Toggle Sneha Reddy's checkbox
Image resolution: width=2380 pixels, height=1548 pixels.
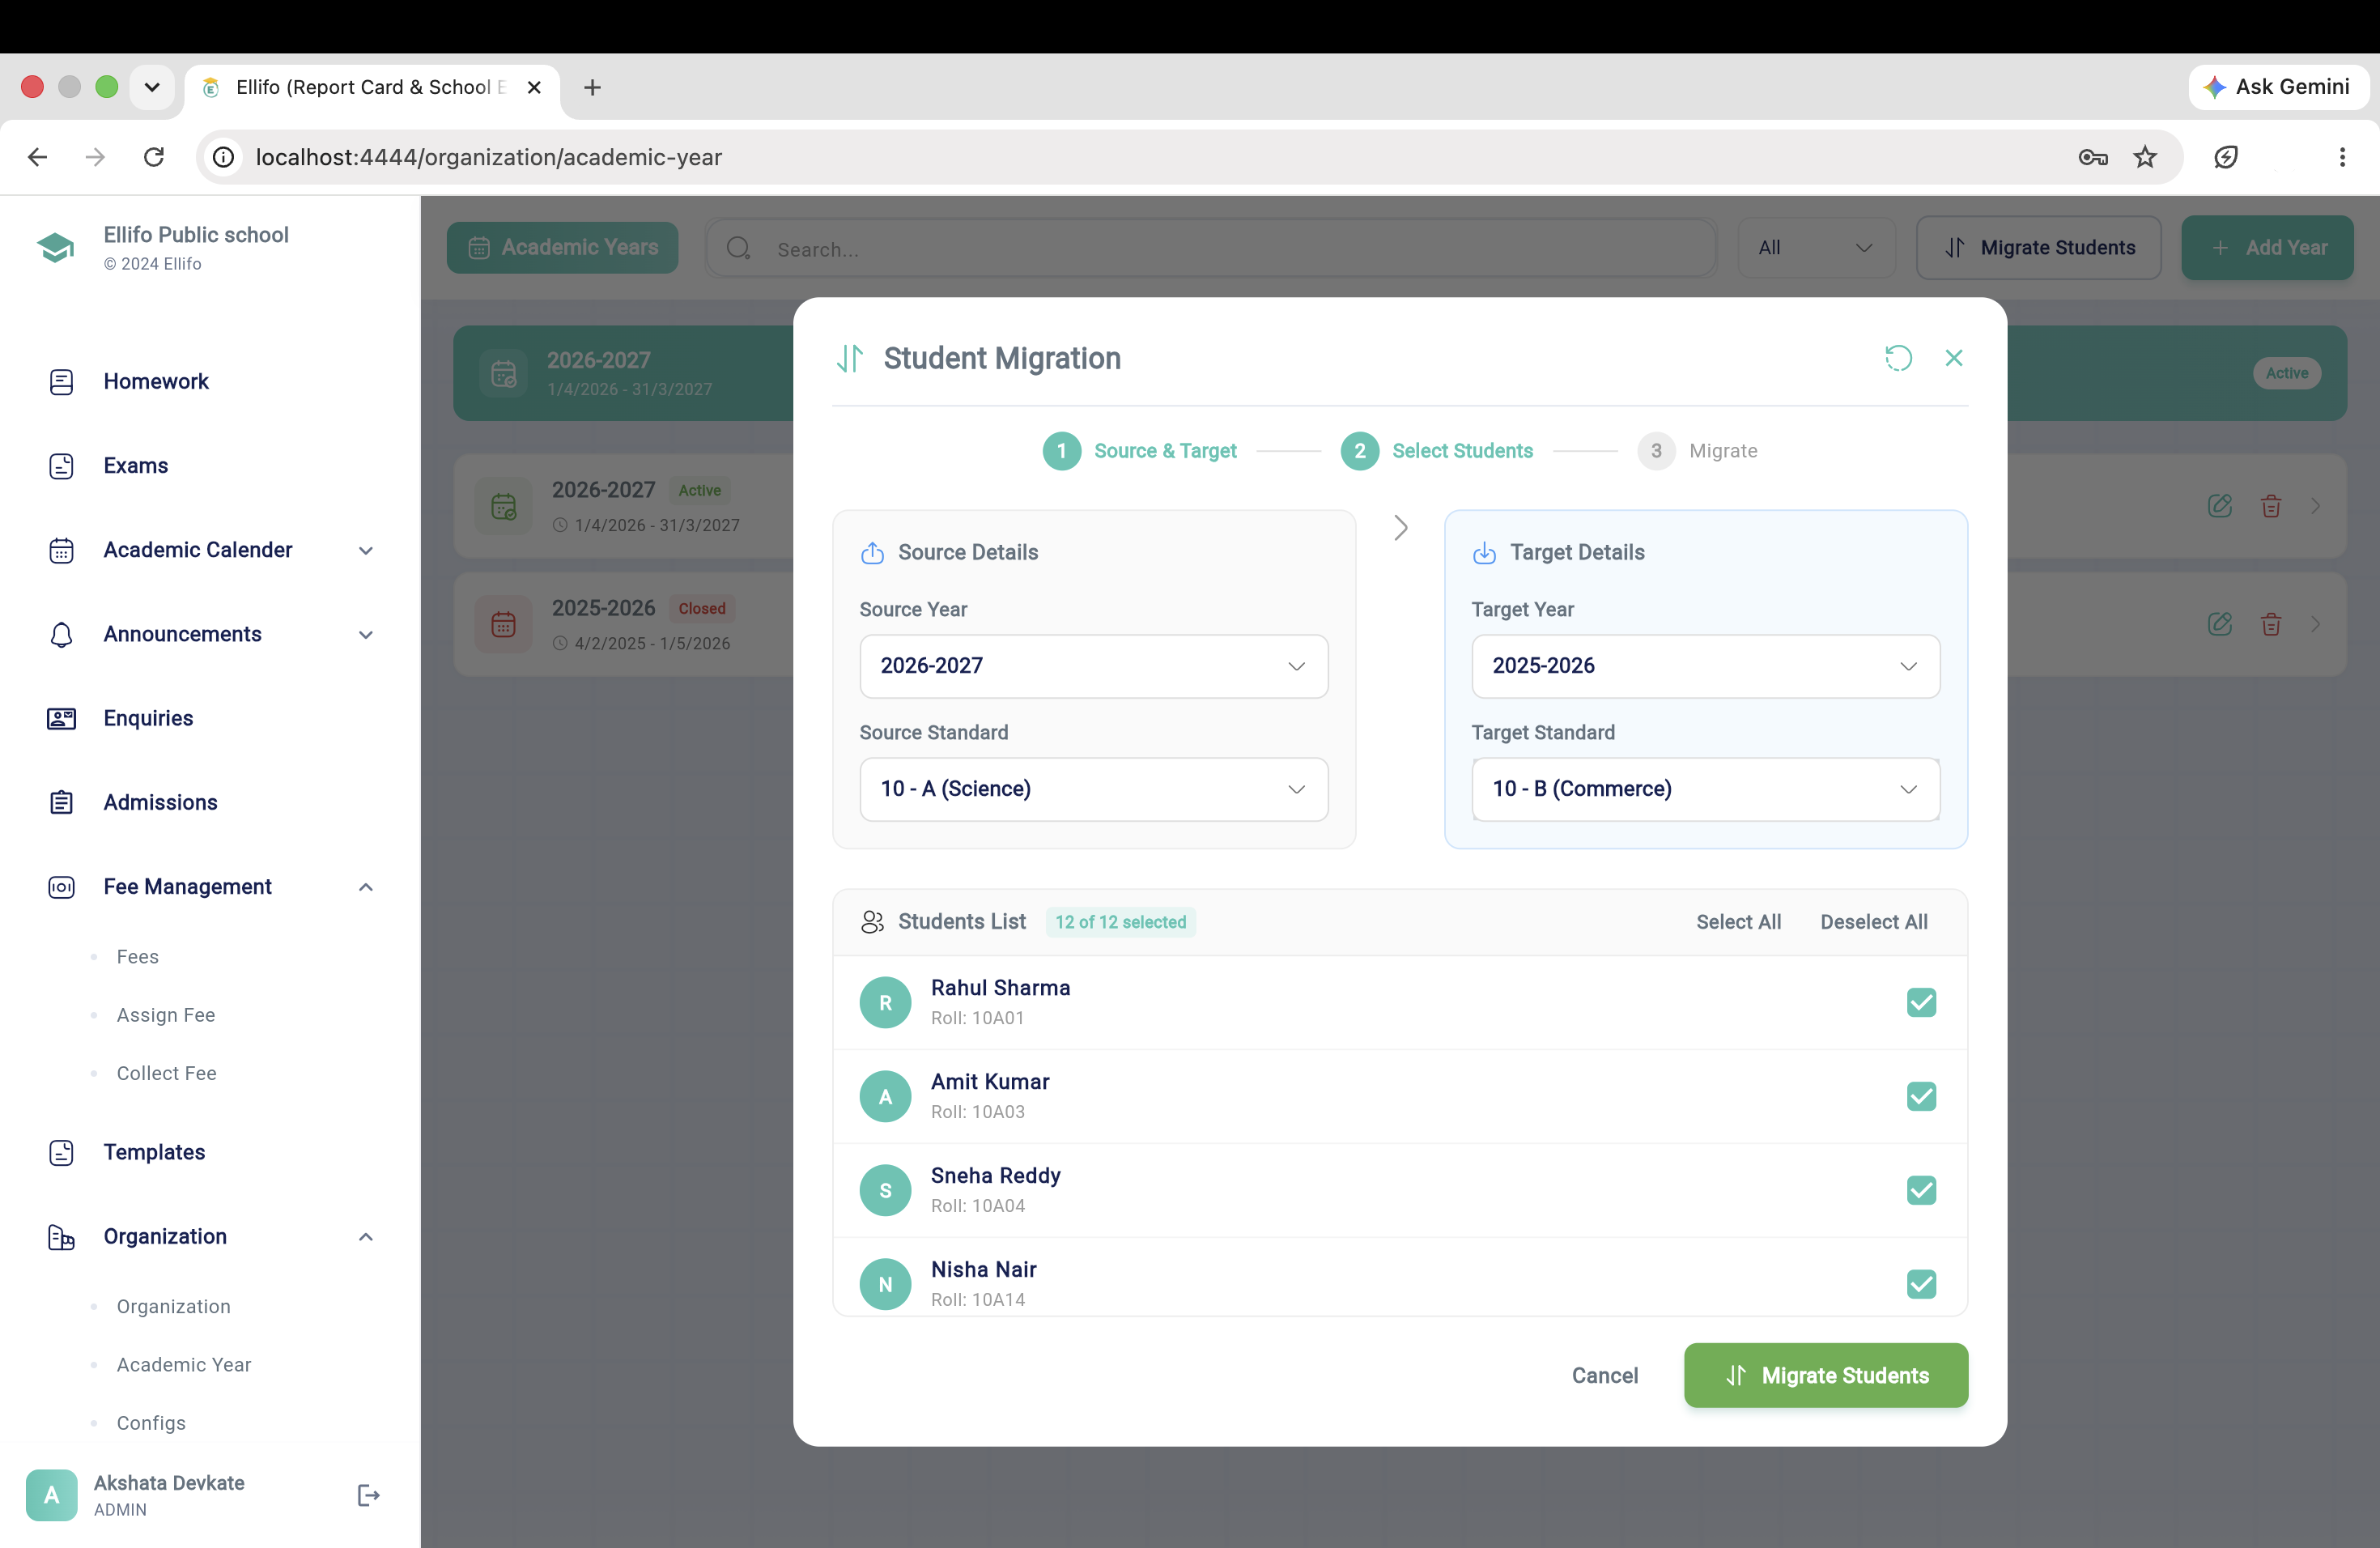(1921, 1190)
